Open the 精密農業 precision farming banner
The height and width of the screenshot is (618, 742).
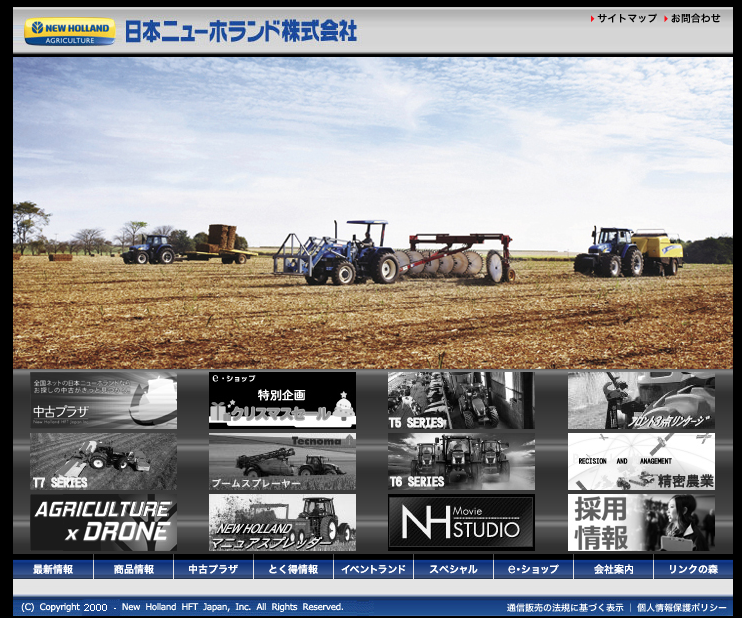click(641, 462)
